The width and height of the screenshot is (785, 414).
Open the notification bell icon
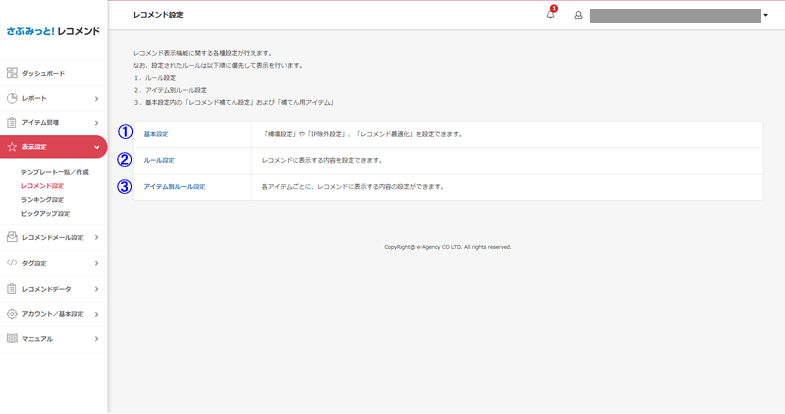[550, 15]
